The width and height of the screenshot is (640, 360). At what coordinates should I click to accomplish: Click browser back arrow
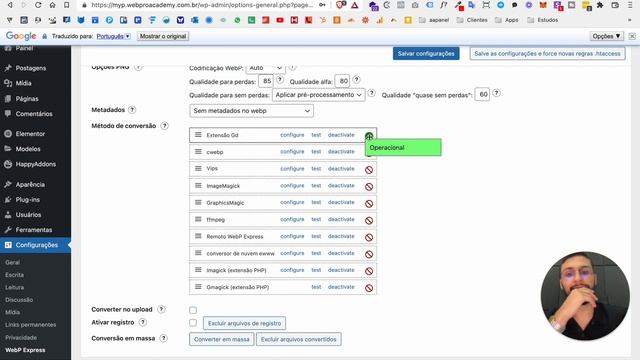coord(9,5)
